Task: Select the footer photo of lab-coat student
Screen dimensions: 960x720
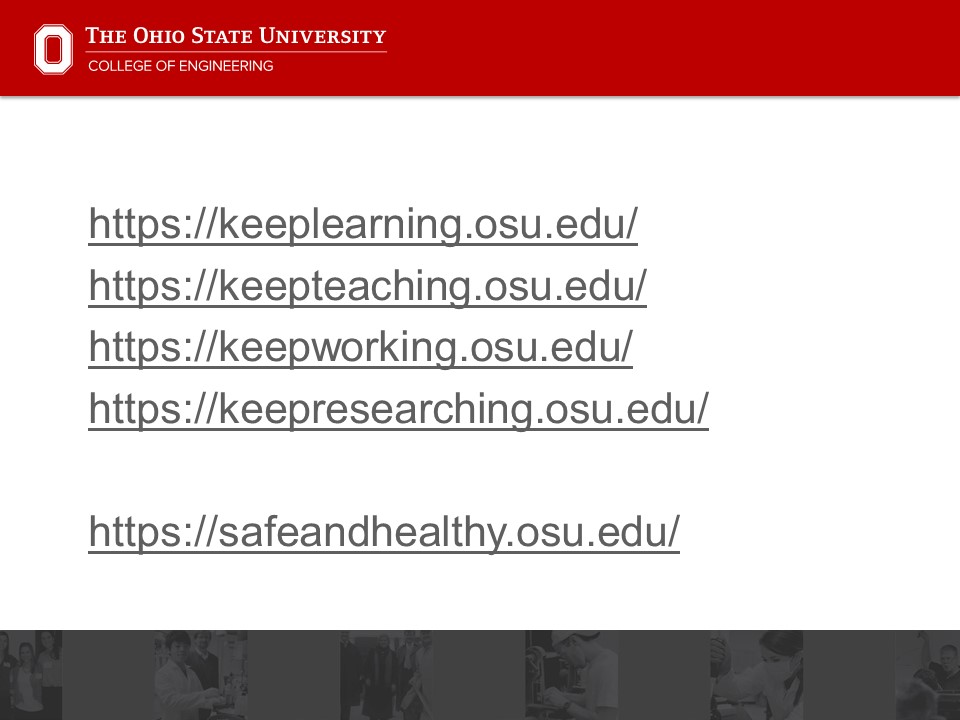Action: coord(200,675)
